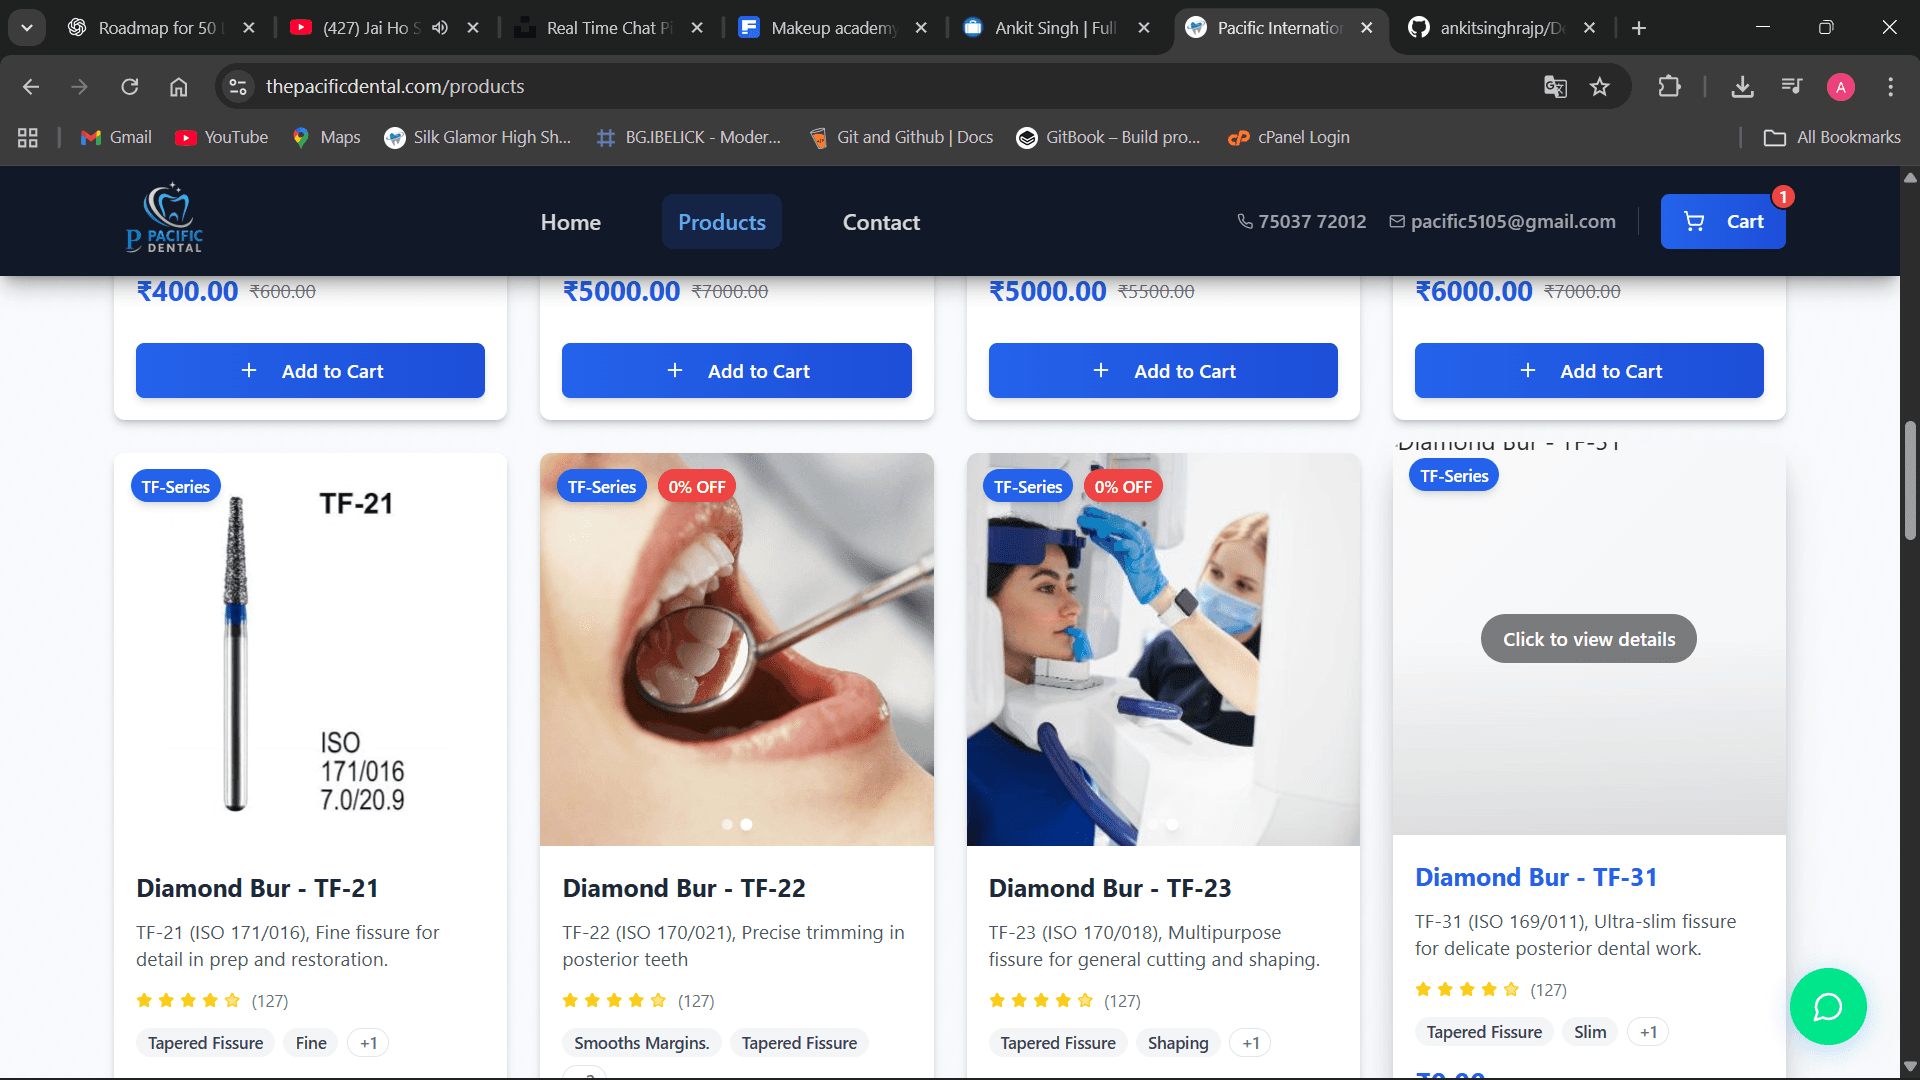Go to the browser Home icon

tap(178, 87)
